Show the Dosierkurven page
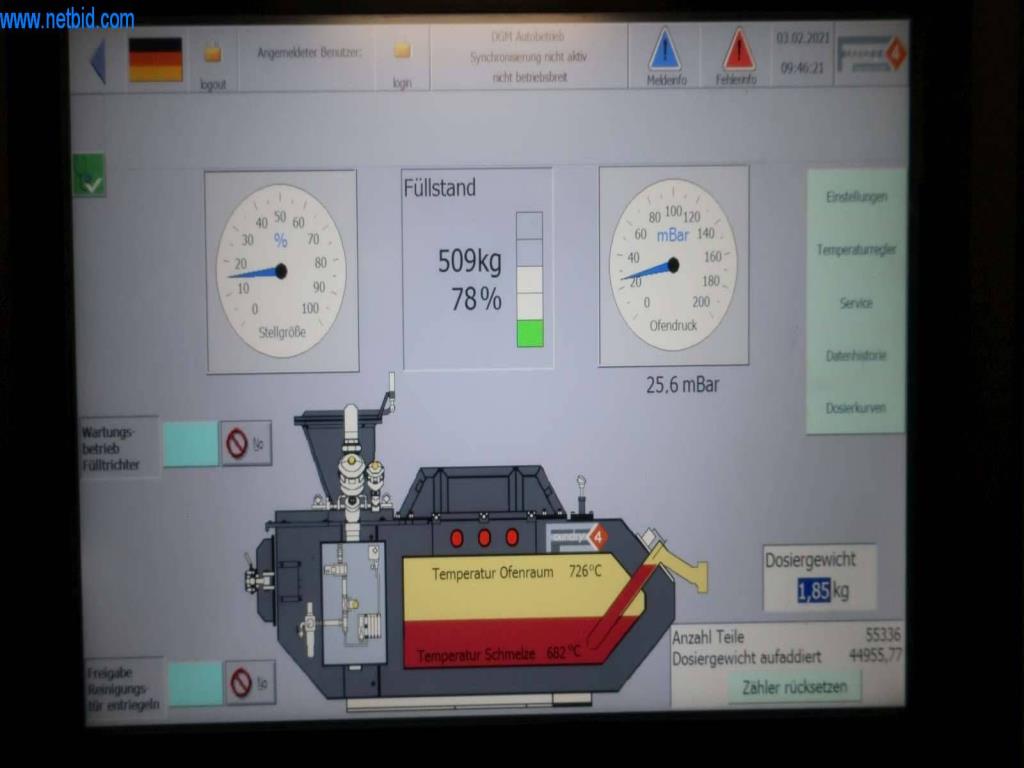The image size is (1024, 768). tap(856, 408)
